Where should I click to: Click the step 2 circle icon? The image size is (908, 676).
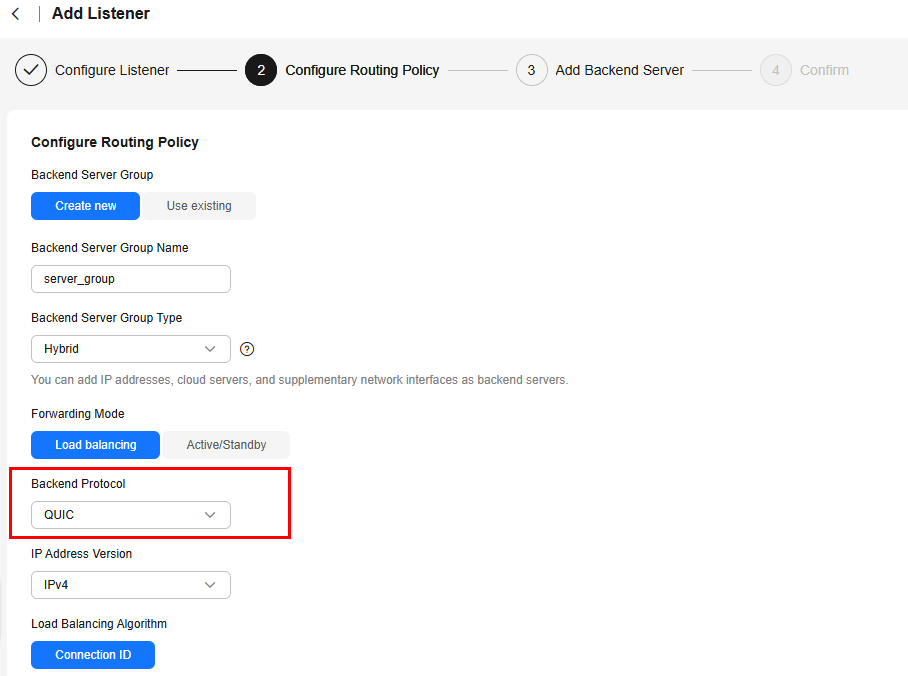pos(261,70)
